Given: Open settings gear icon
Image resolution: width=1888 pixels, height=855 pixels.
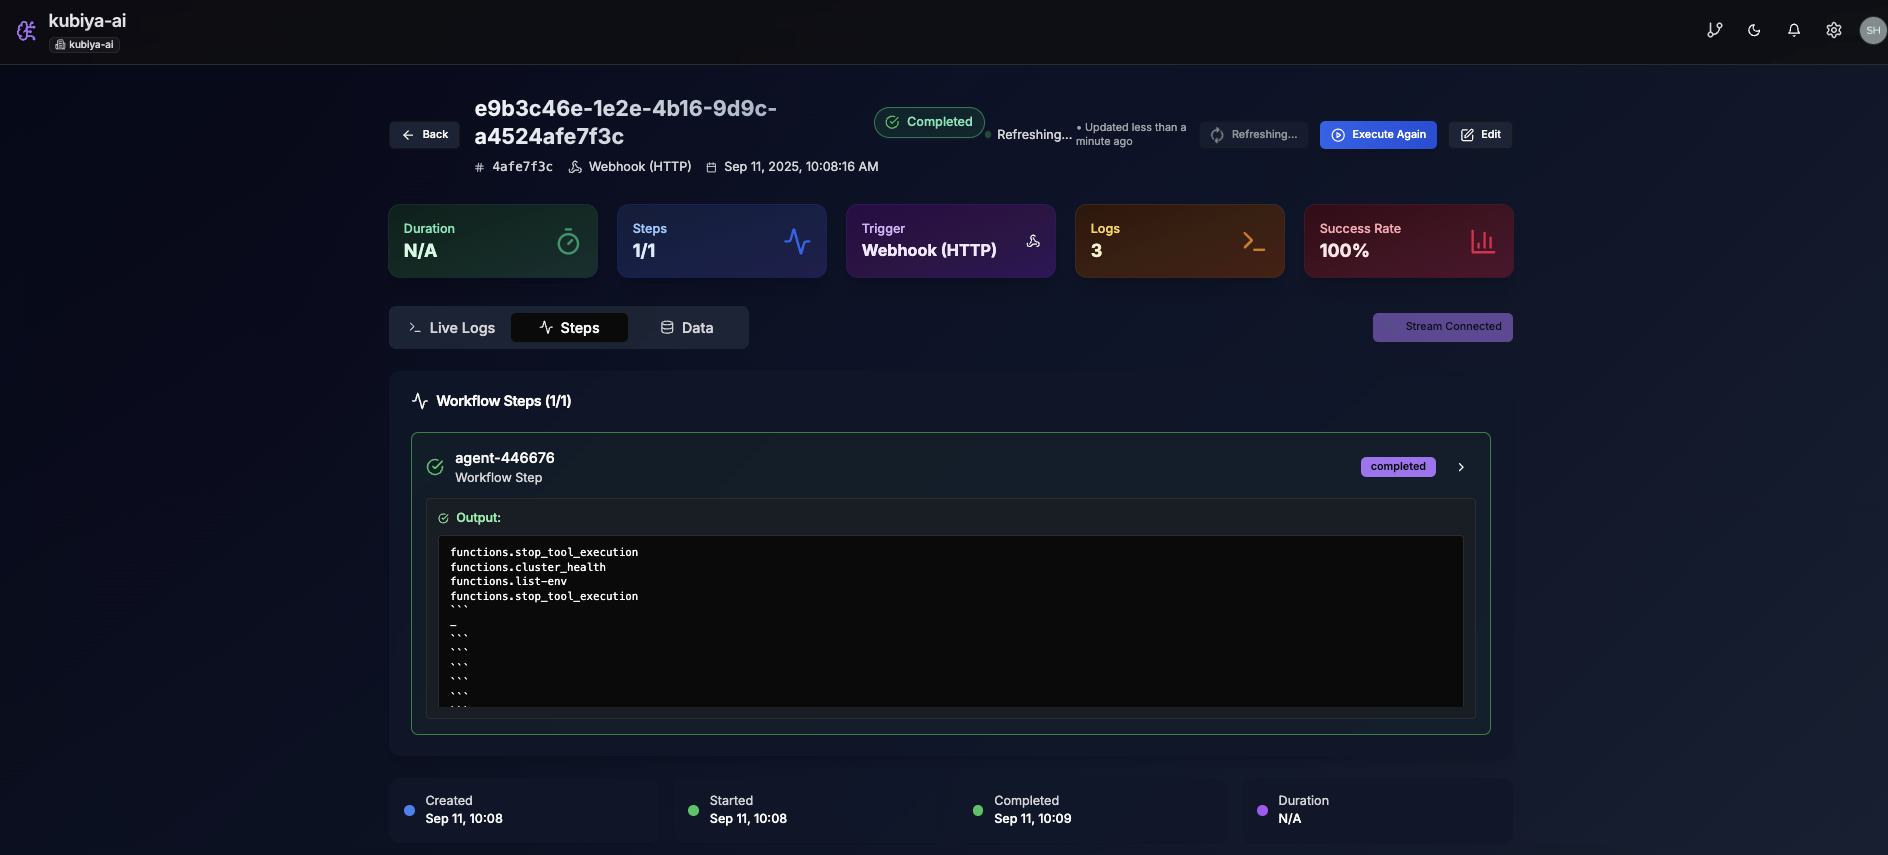Looking at the screenshot, I should [1834, 30].
